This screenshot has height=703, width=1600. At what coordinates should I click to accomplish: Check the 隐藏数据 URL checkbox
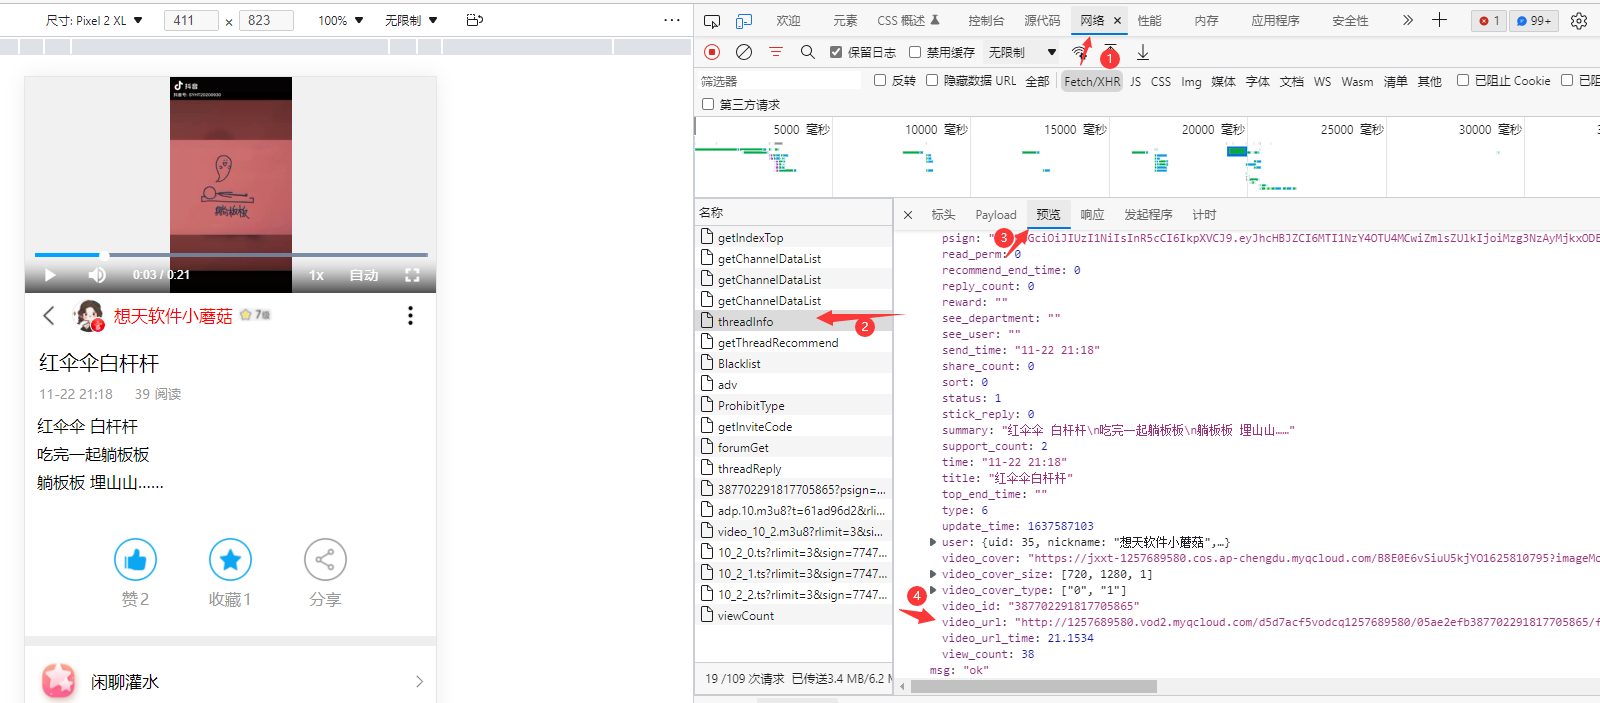coord(932,80)
